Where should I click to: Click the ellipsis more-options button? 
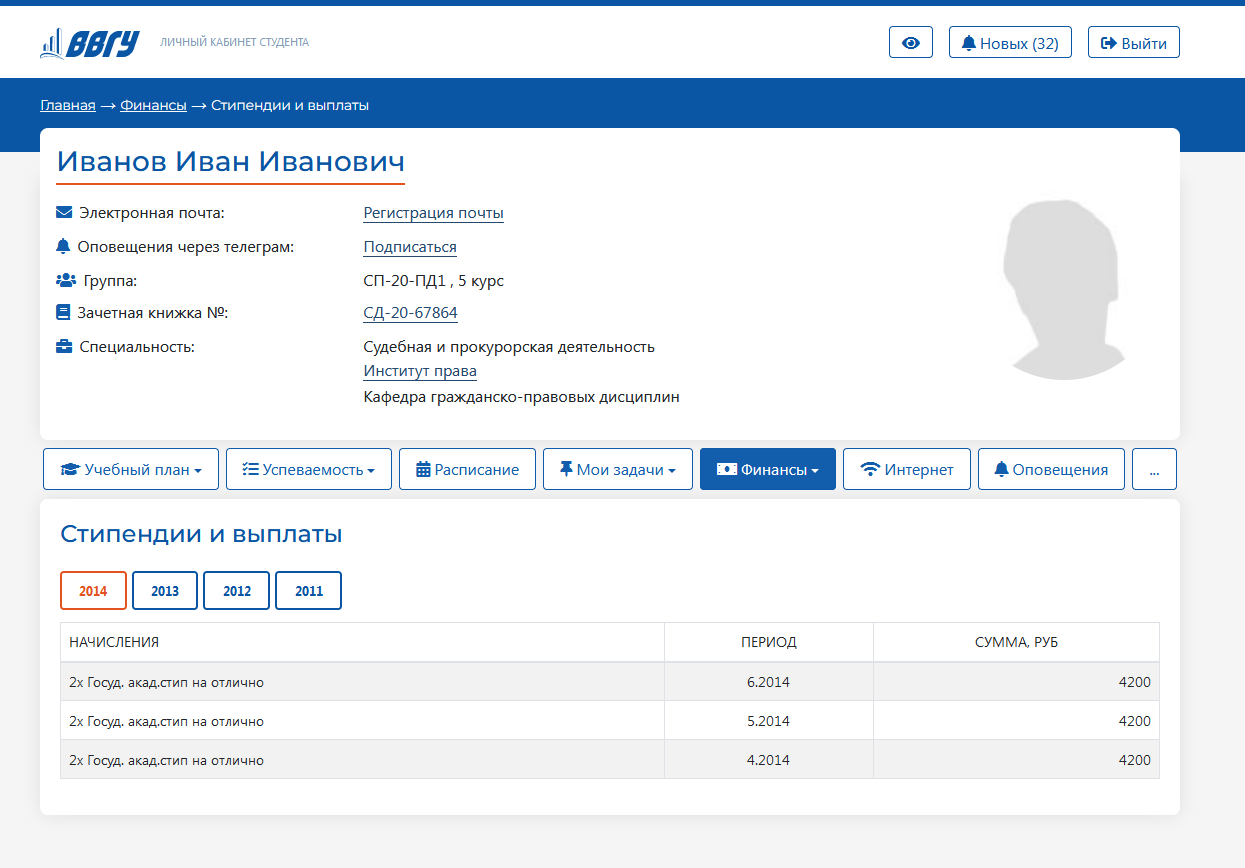(1154, 469)
